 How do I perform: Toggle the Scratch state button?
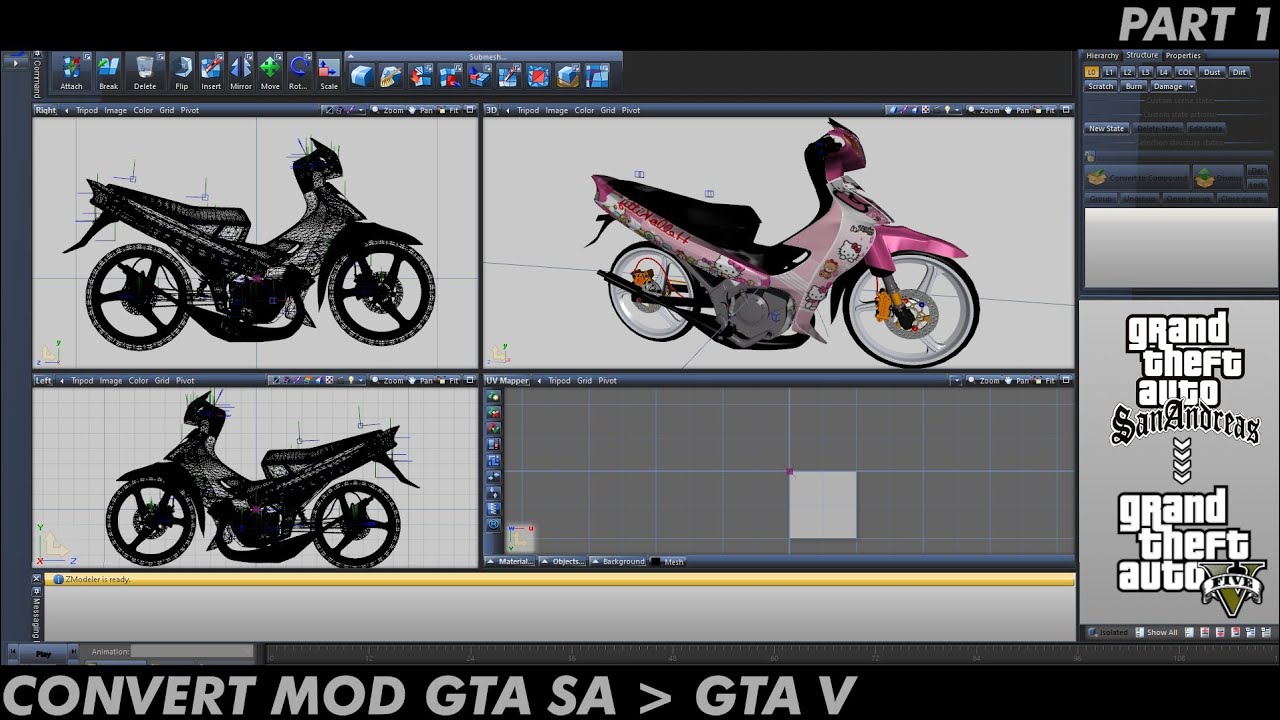[1100, 86]
